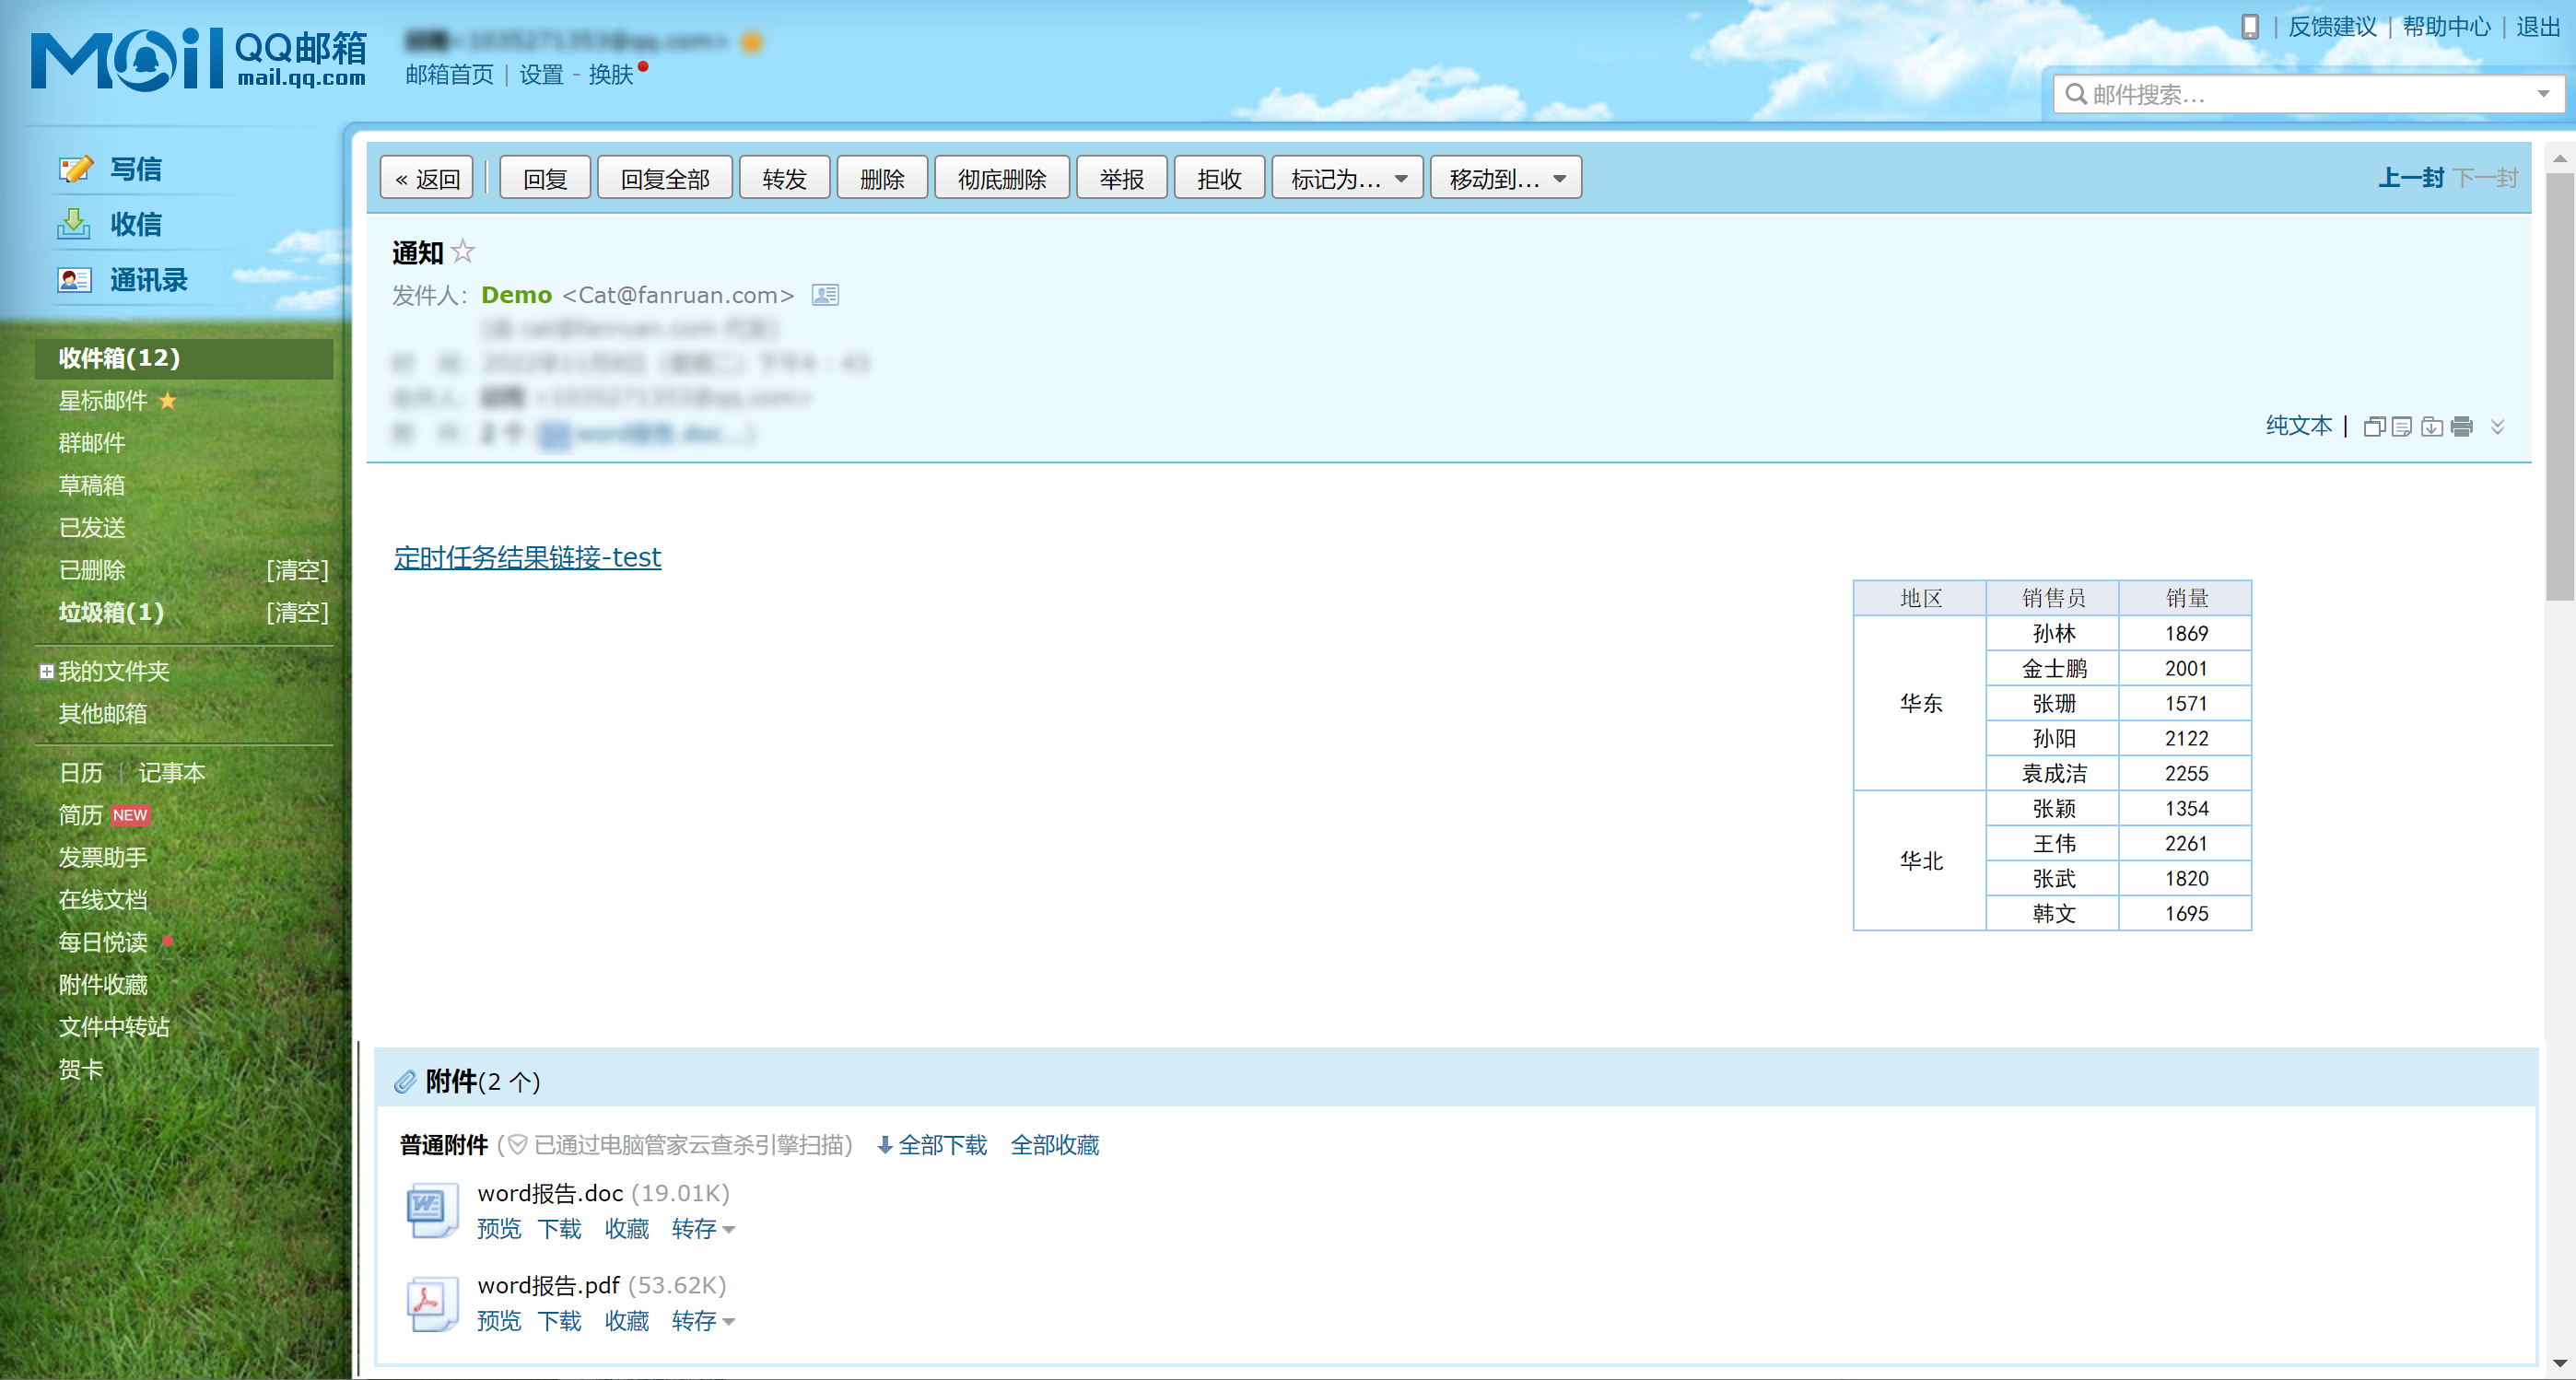The image size is (2576, 1380).
Task: Open email in new window icon
Action: point(2374,427)
